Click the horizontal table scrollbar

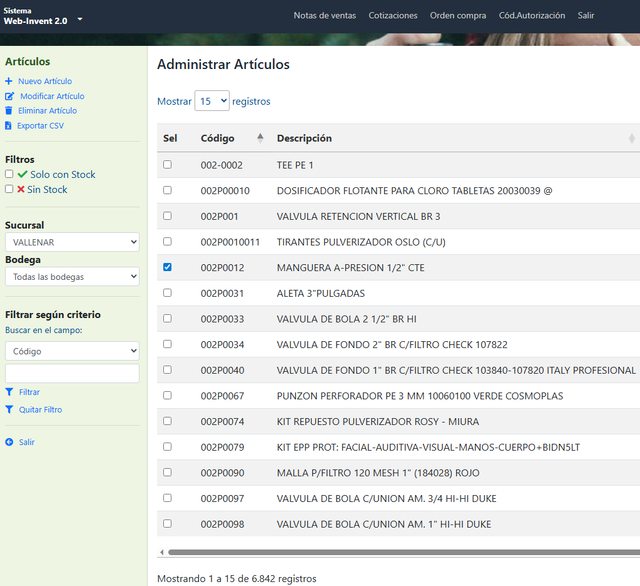pos(404,552)
